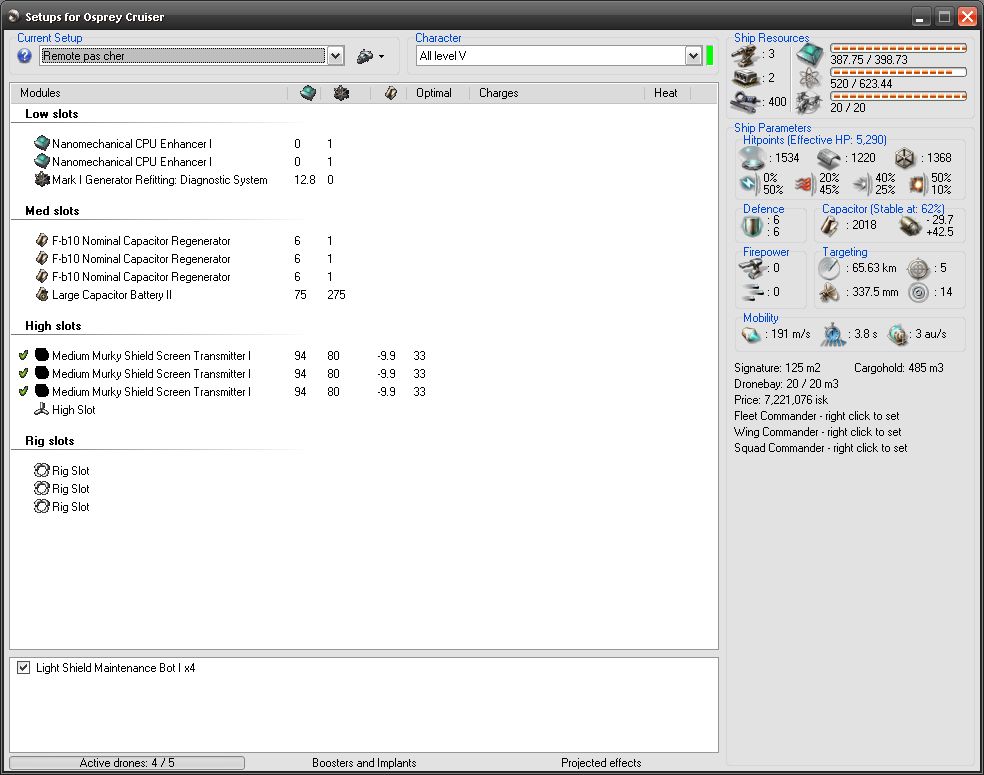Click the Price 7,221,076 isk text
The height and width of the screenshot is (775, 984).
click(x=781, y=400)
